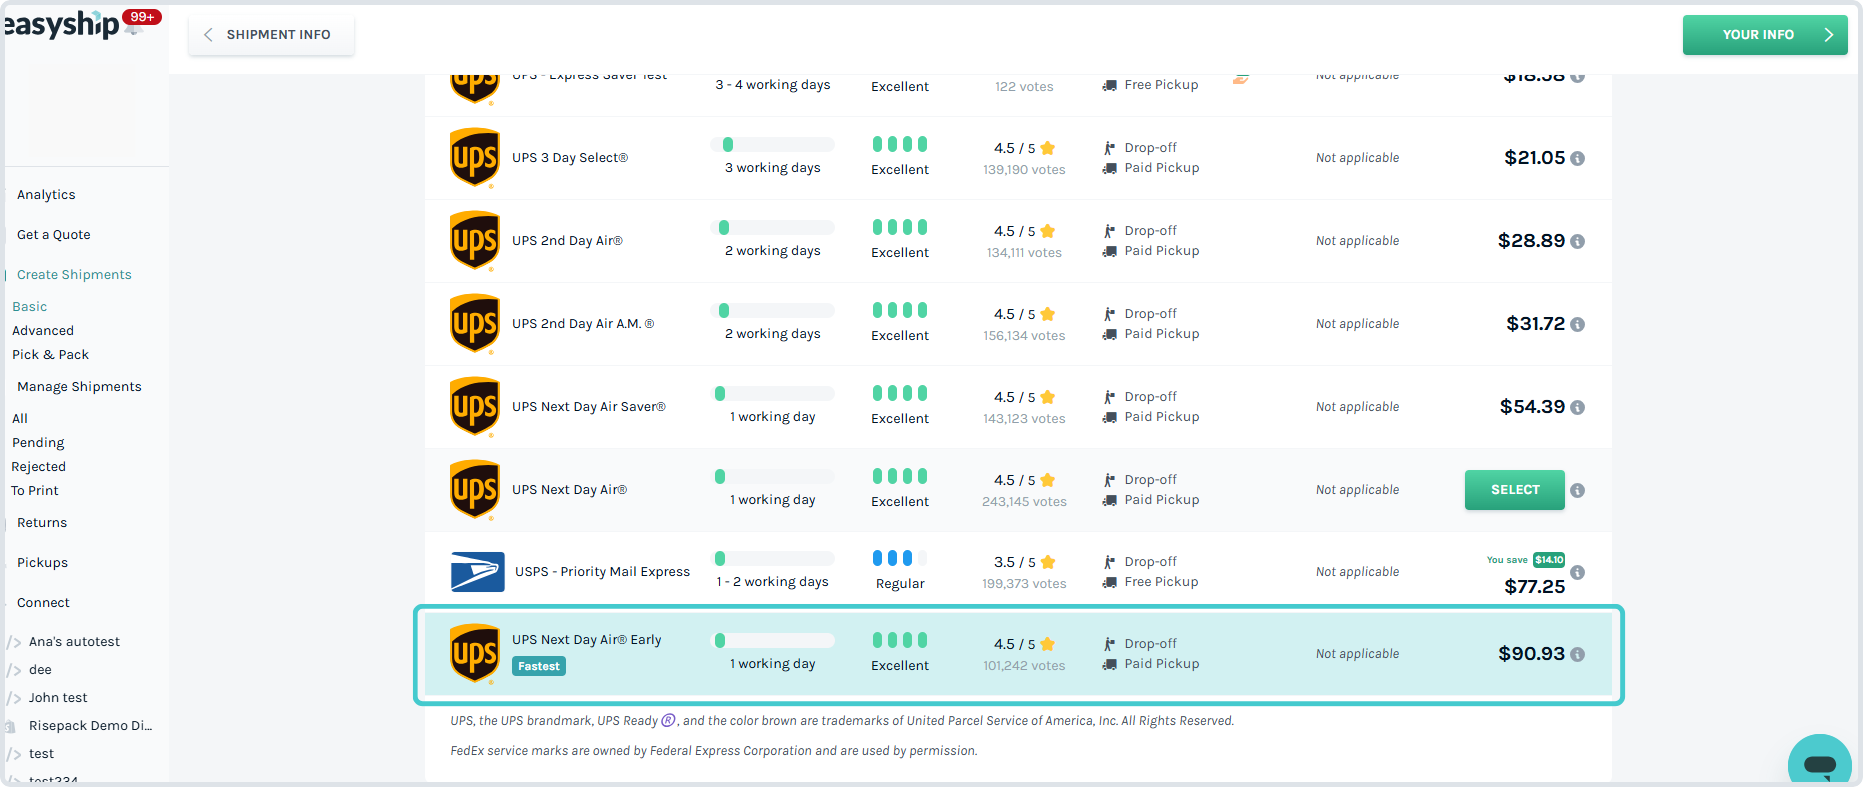The height and width of the screenshot is (787, 1863).
Task: Open the Risepack Demo store entry
Action: click(x=90, y=726)
